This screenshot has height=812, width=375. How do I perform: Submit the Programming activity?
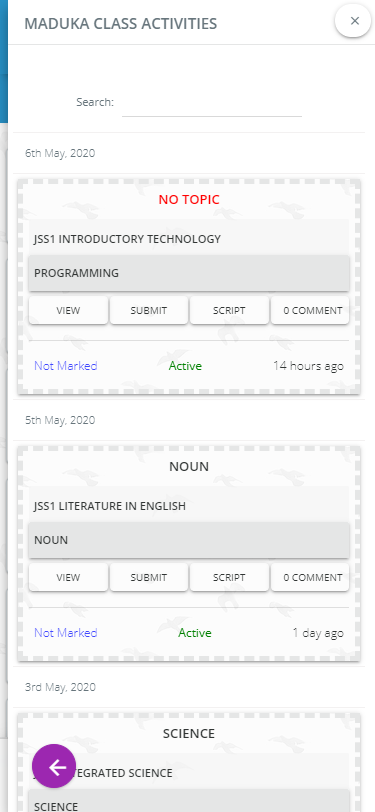pyautogui.click(x=149, y=311)
